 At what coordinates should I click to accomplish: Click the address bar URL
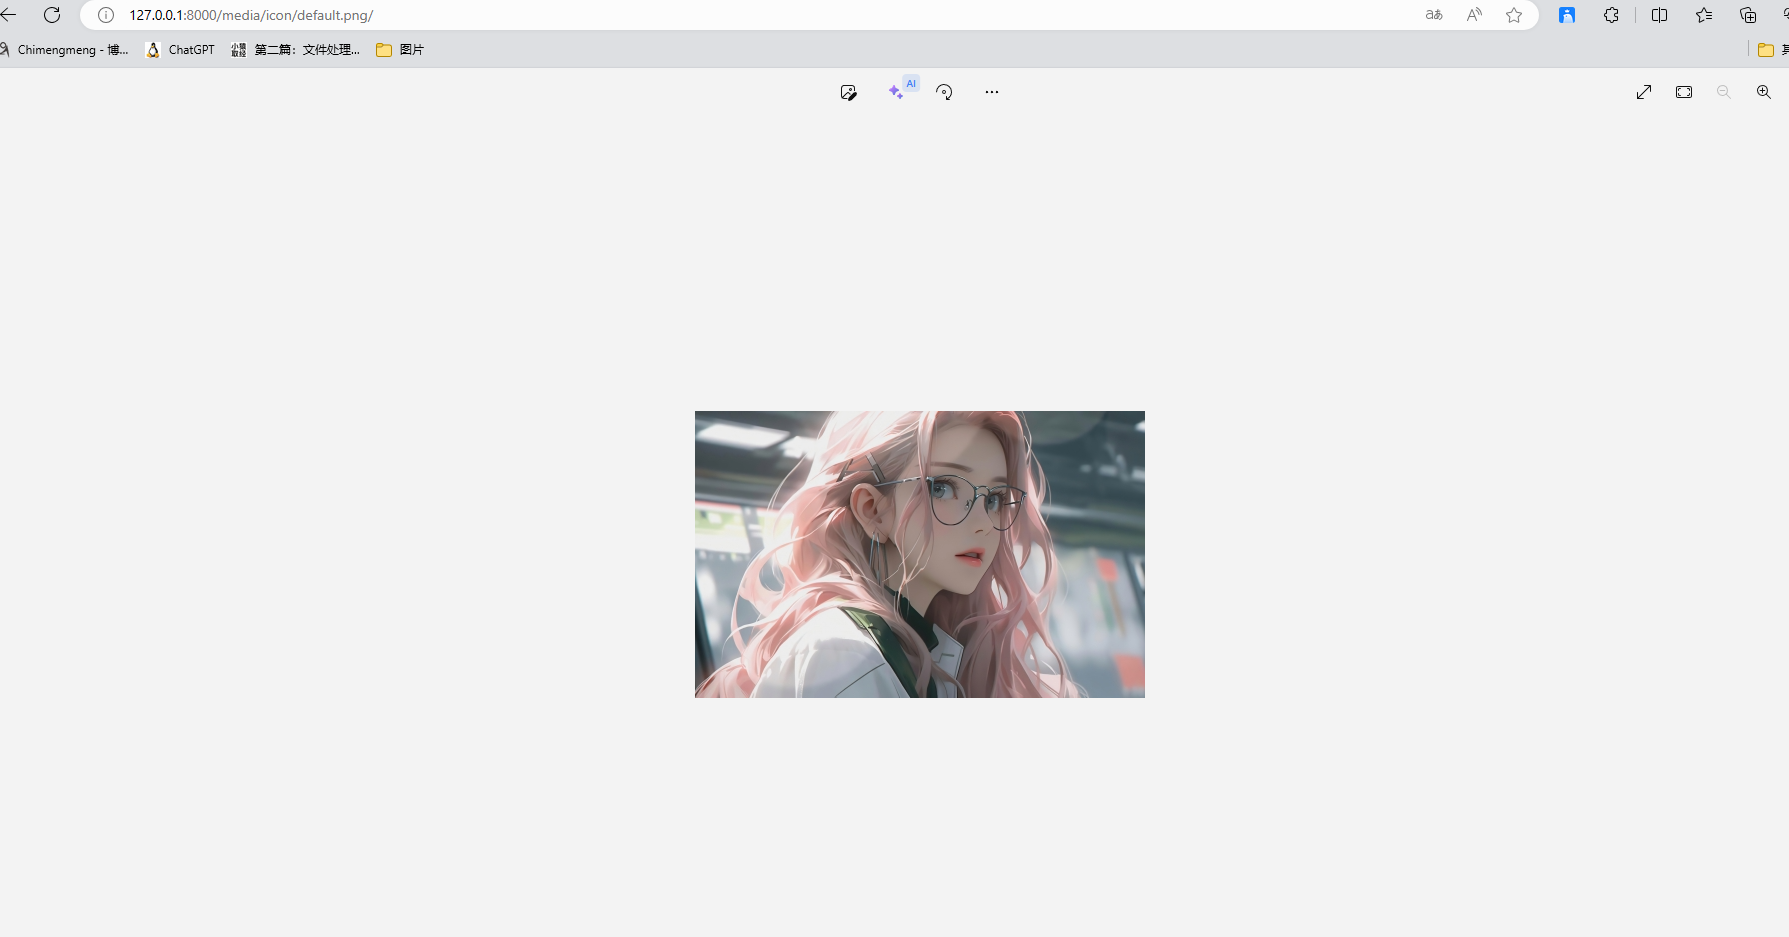251,15
